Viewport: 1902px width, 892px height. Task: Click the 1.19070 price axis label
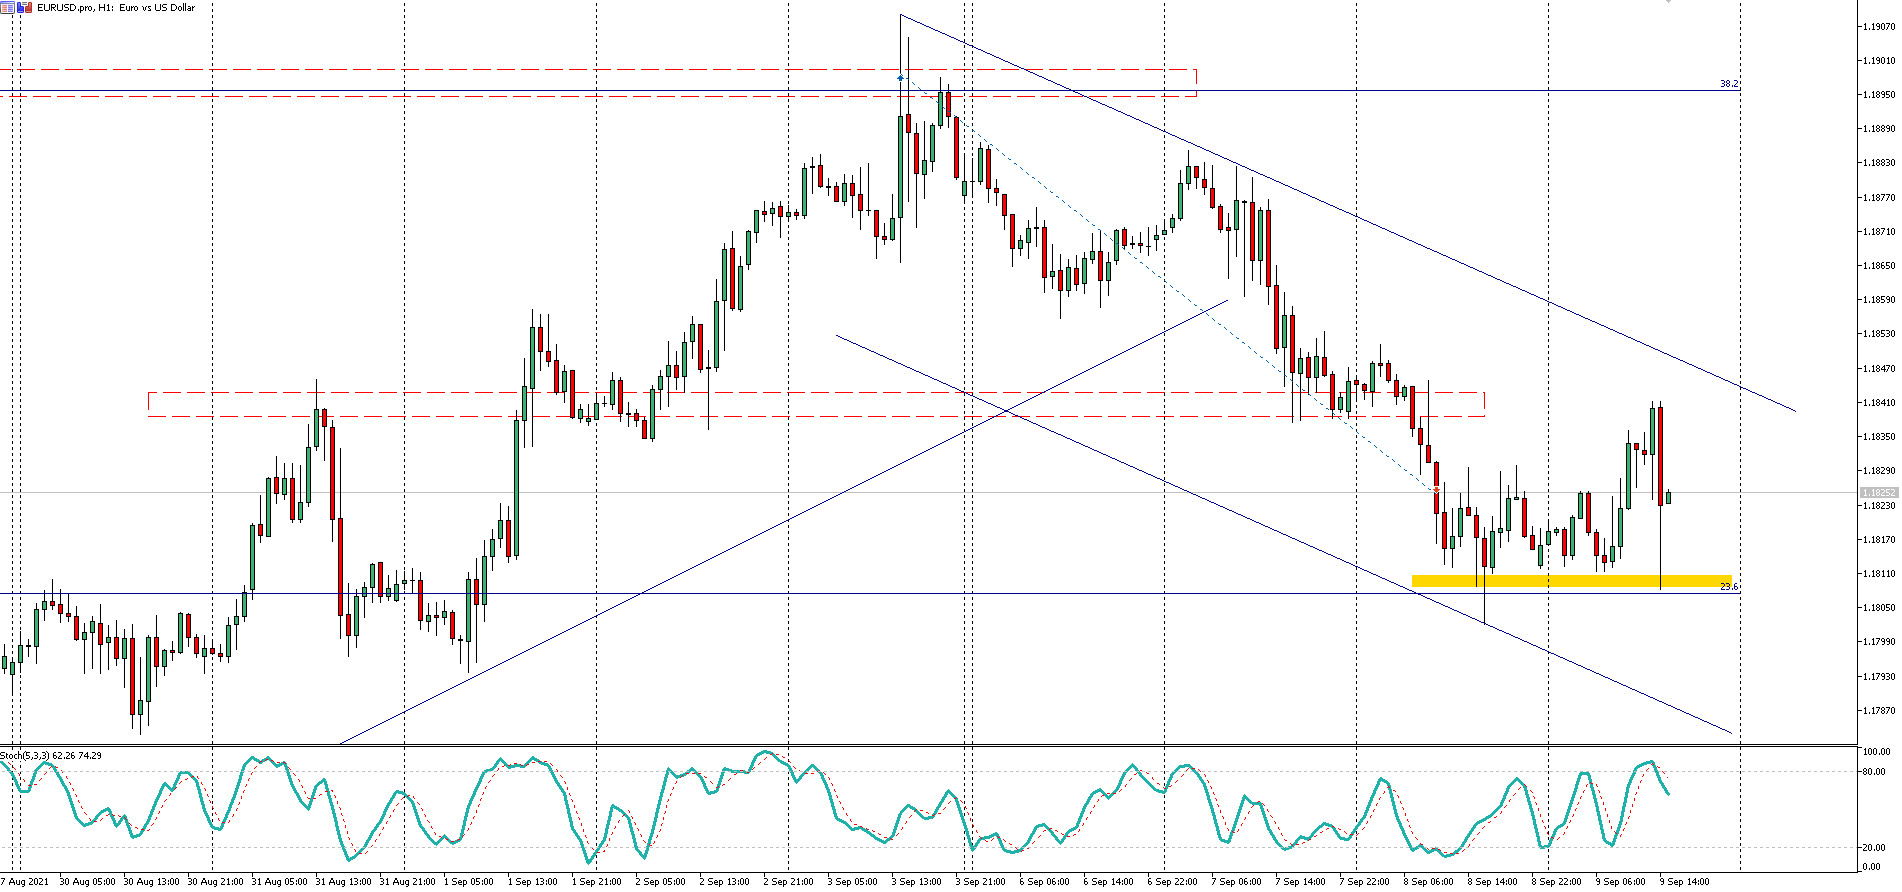point(1879,26)
